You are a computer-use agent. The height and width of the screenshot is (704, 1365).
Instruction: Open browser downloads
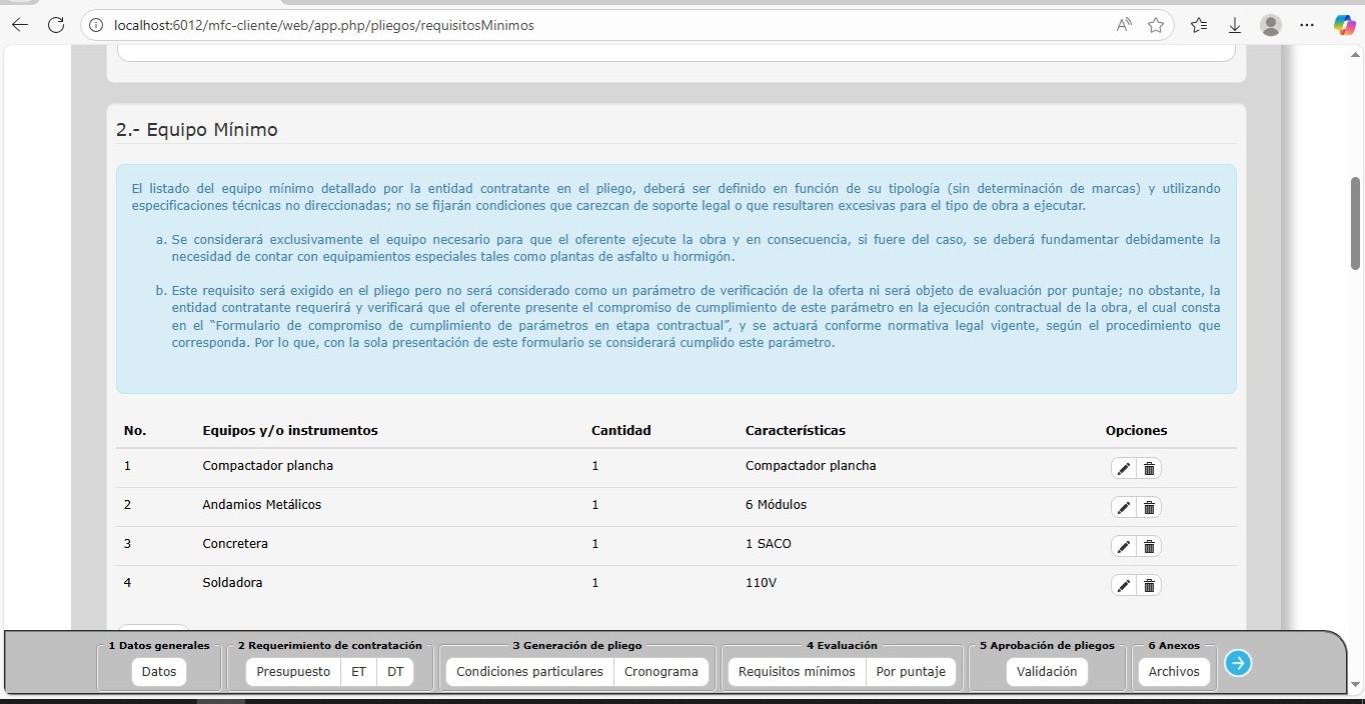coord(1235,25)
